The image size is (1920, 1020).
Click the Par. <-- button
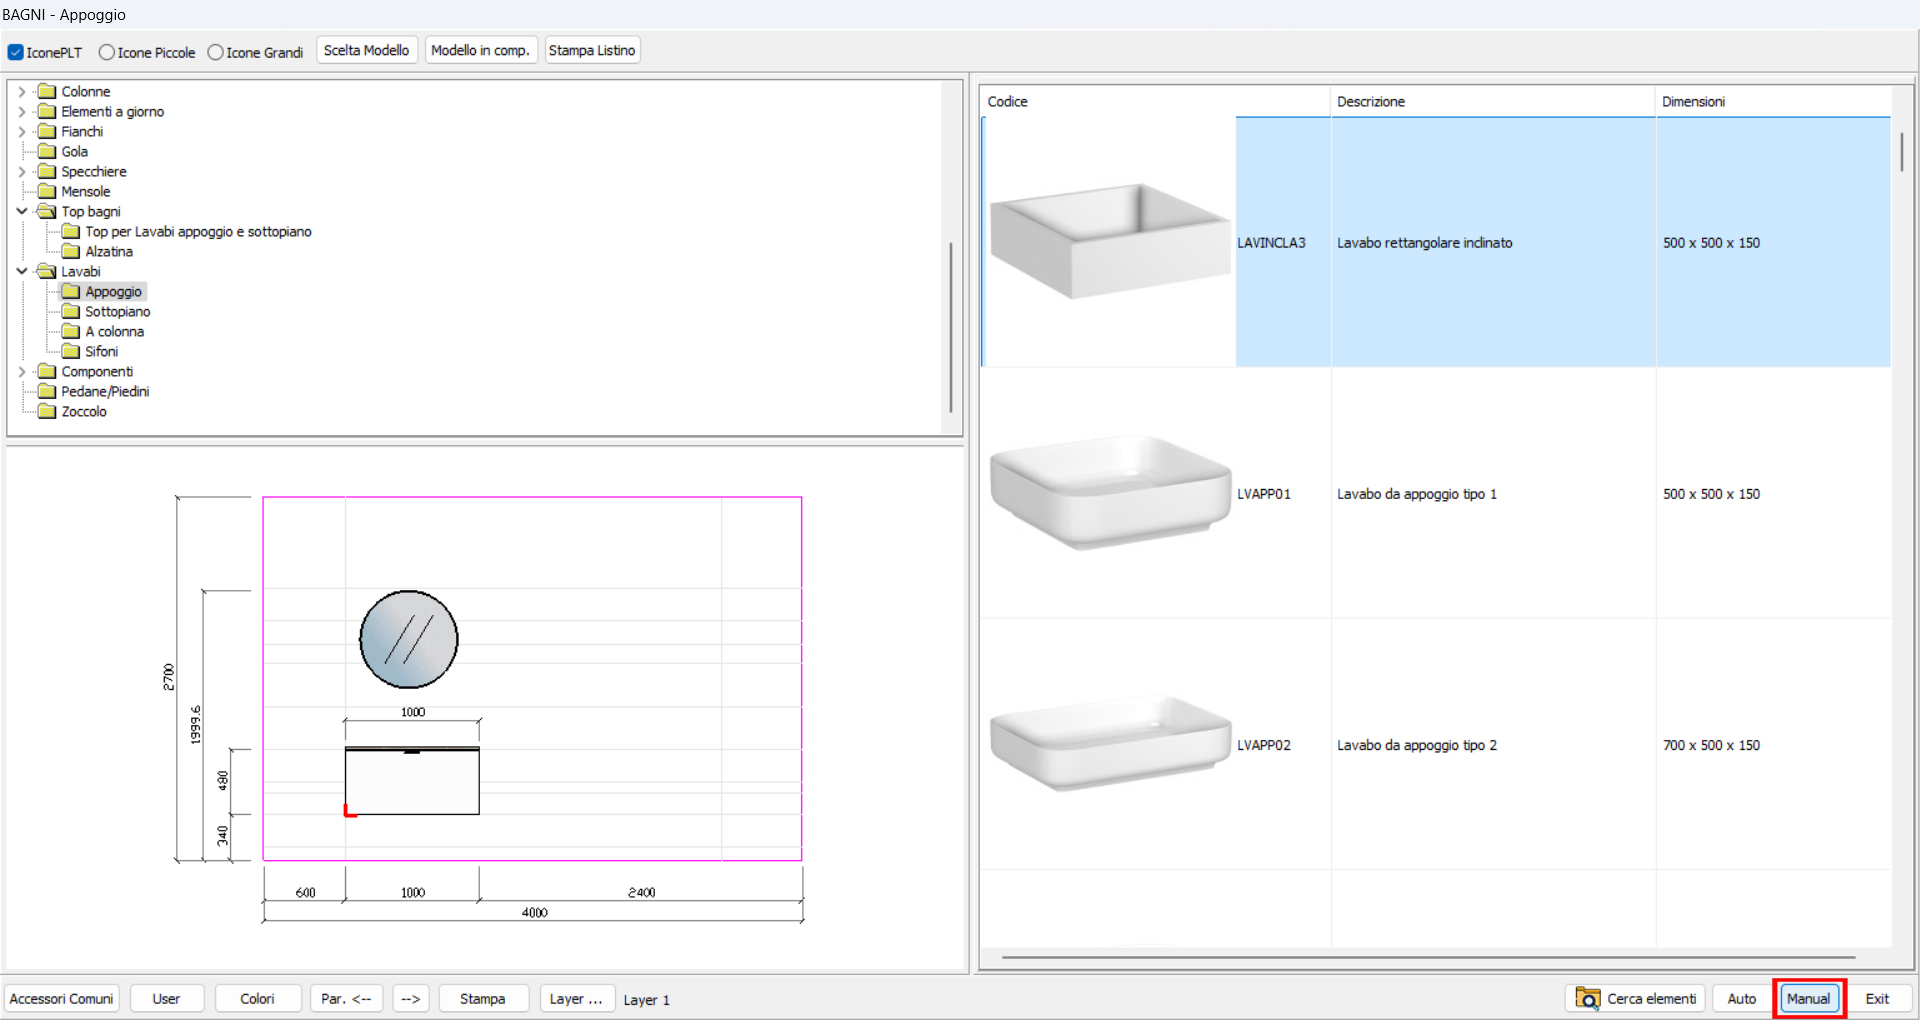coord(346,998)
